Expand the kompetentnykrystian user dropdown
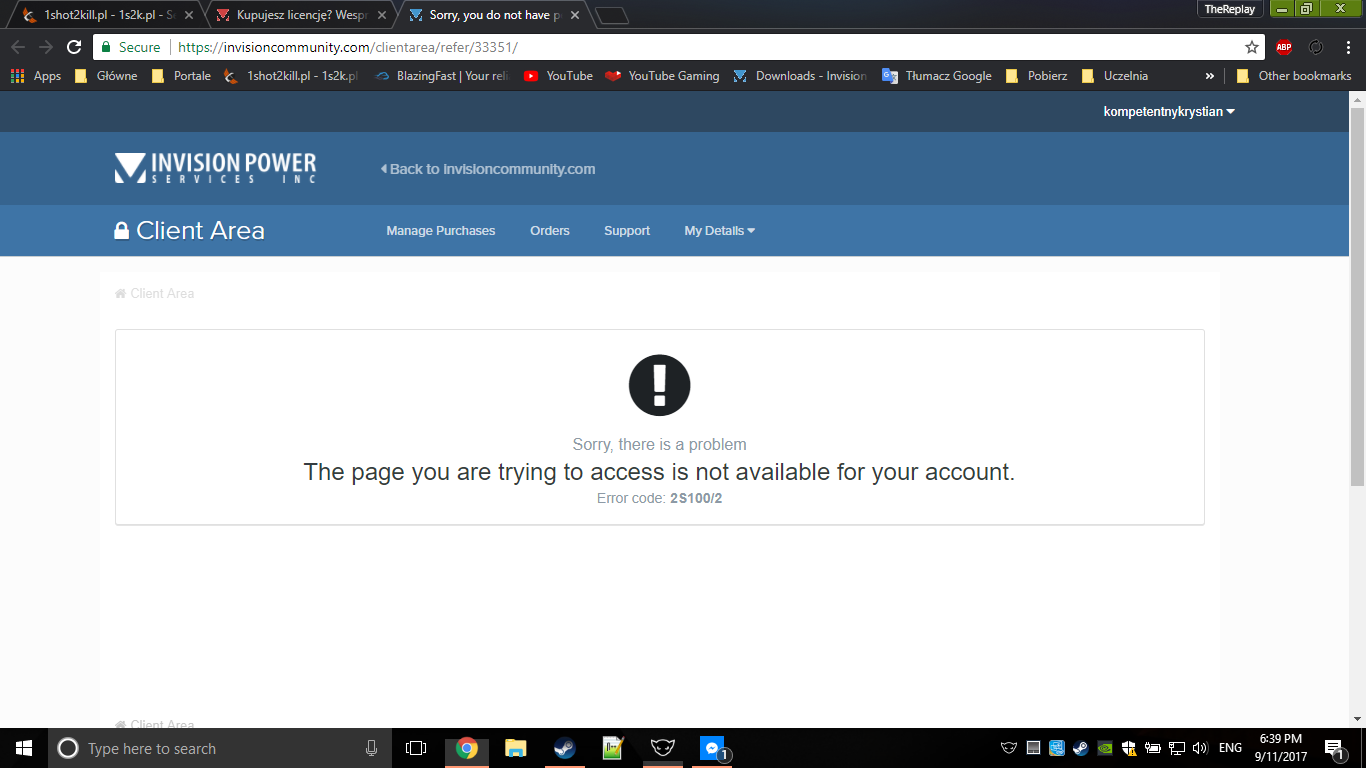1366x768 pixels. pos(1168,112)
